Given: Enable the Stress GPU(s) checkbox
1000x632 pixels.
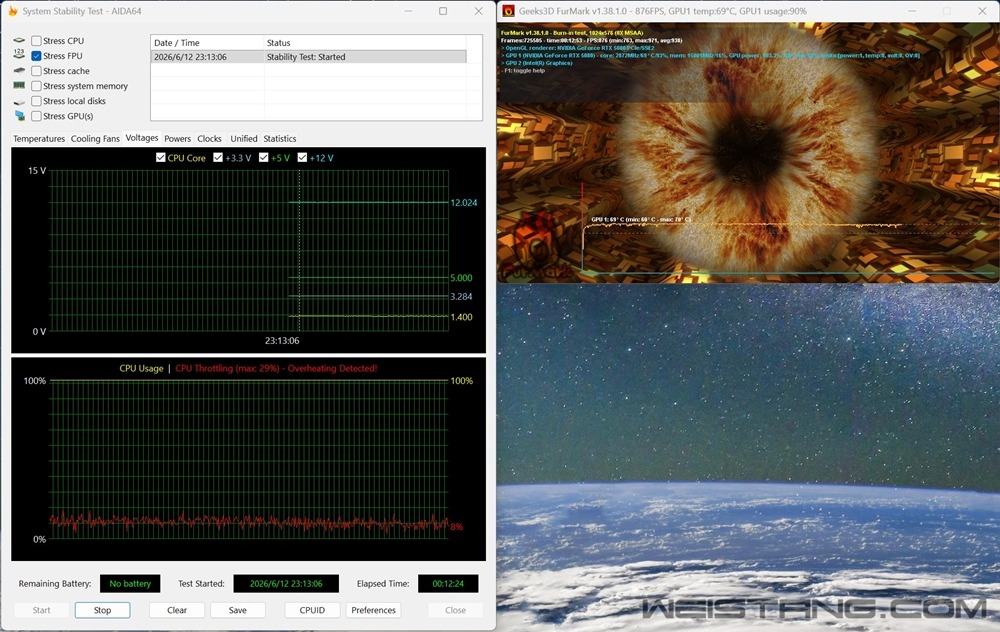Looking at the screenshot, I should (x=36, y=116).
